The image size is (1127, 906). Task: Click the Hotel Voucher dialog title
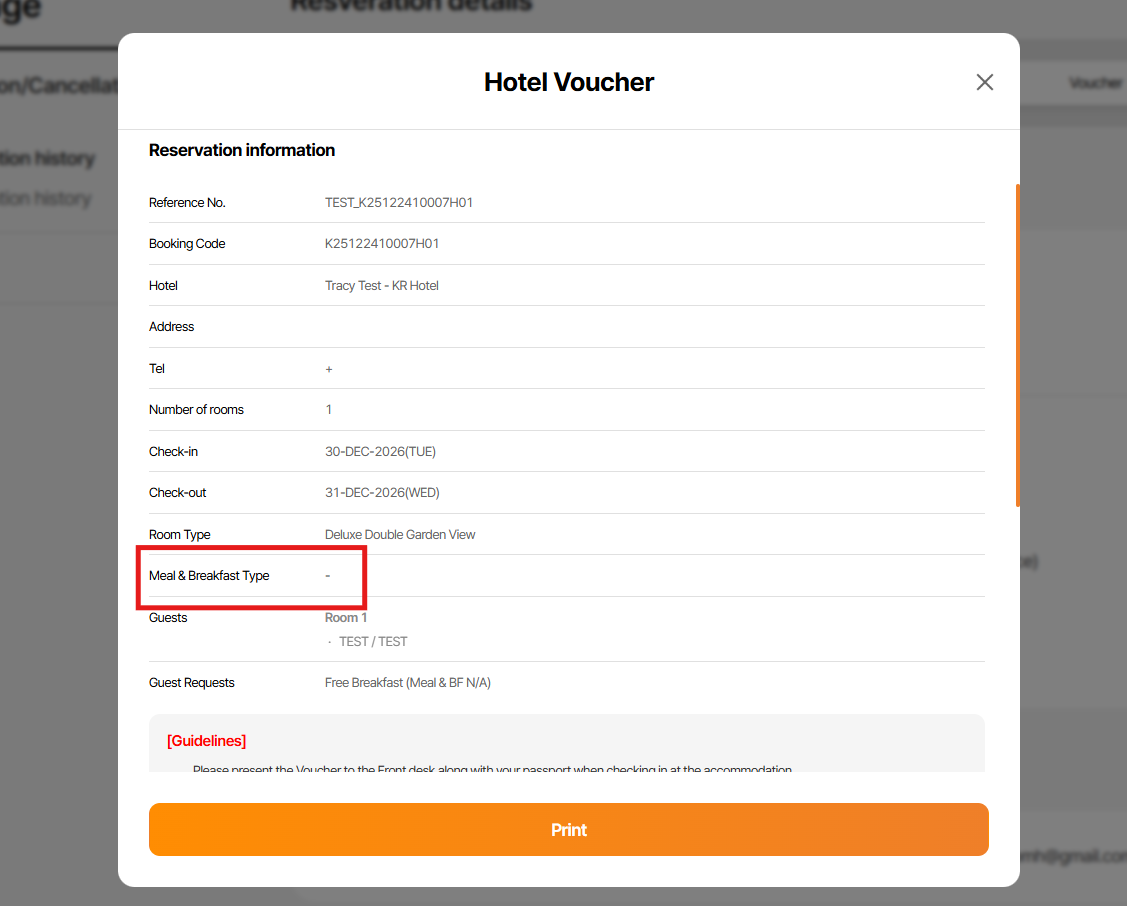pos(569,82)
